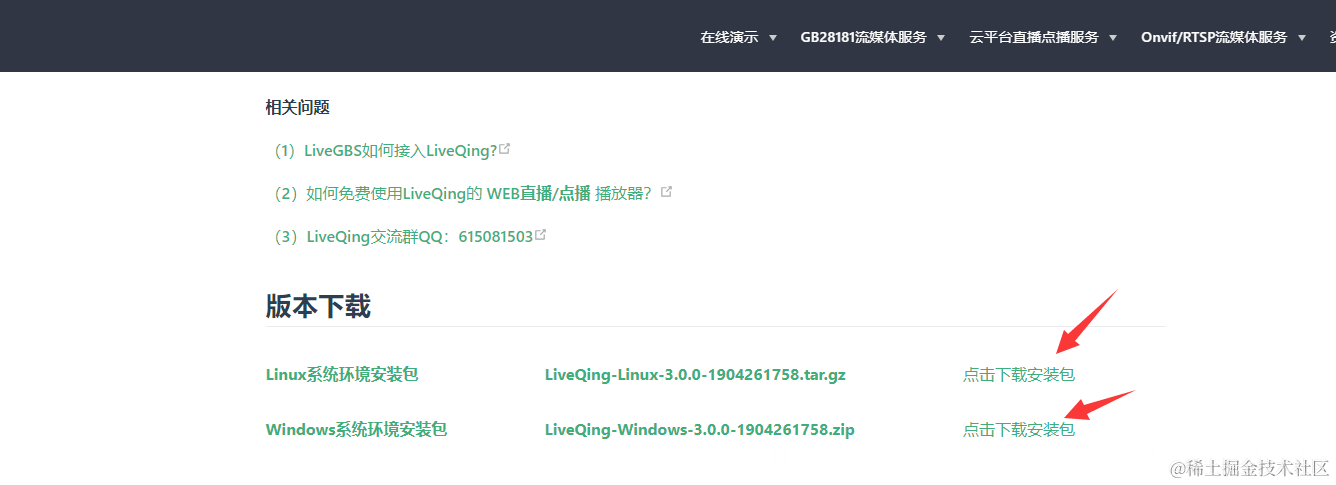Expand the dropdown arrow beside Onvif/RTSP流媒体服务
The height and width of the screenshot is (485, 1336).
click(1301, 38)
